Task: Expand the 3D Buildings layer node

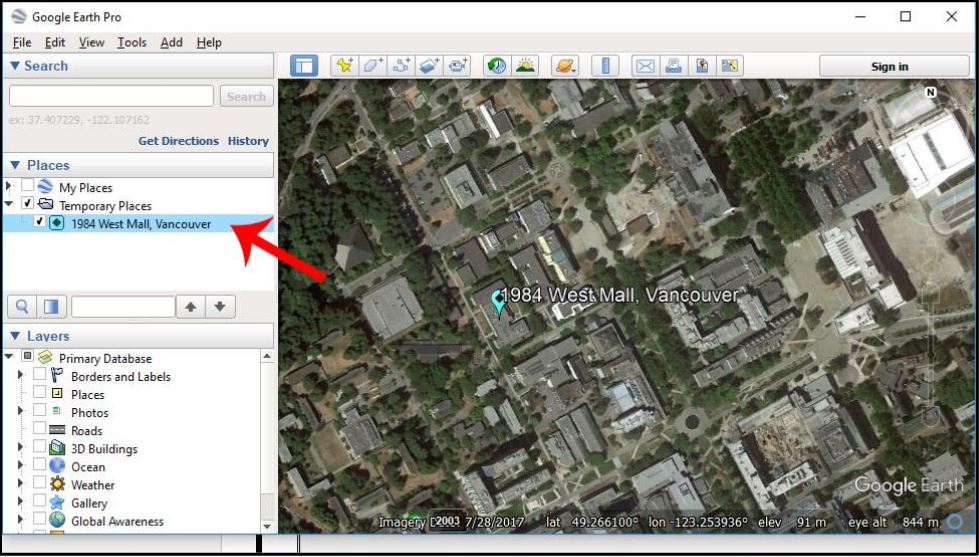Action: (21, 448)
